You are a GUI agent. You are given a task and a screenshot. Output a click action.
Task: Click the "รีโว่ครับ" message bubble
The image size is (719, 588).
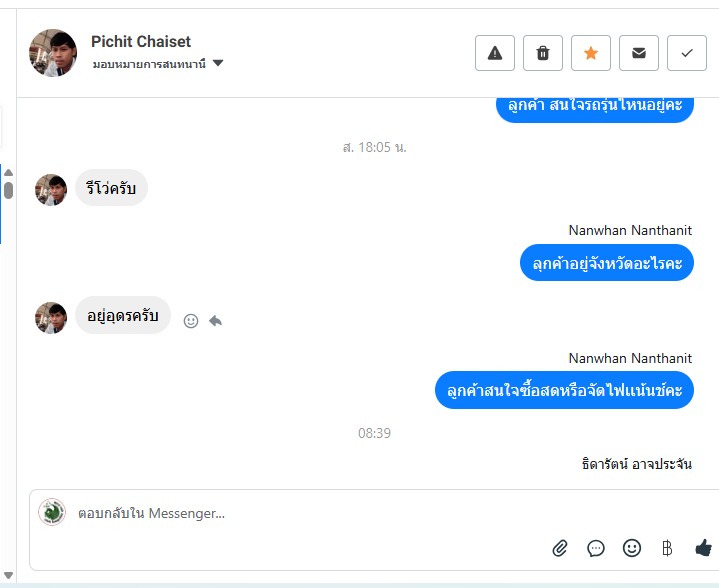coord(111,189)
